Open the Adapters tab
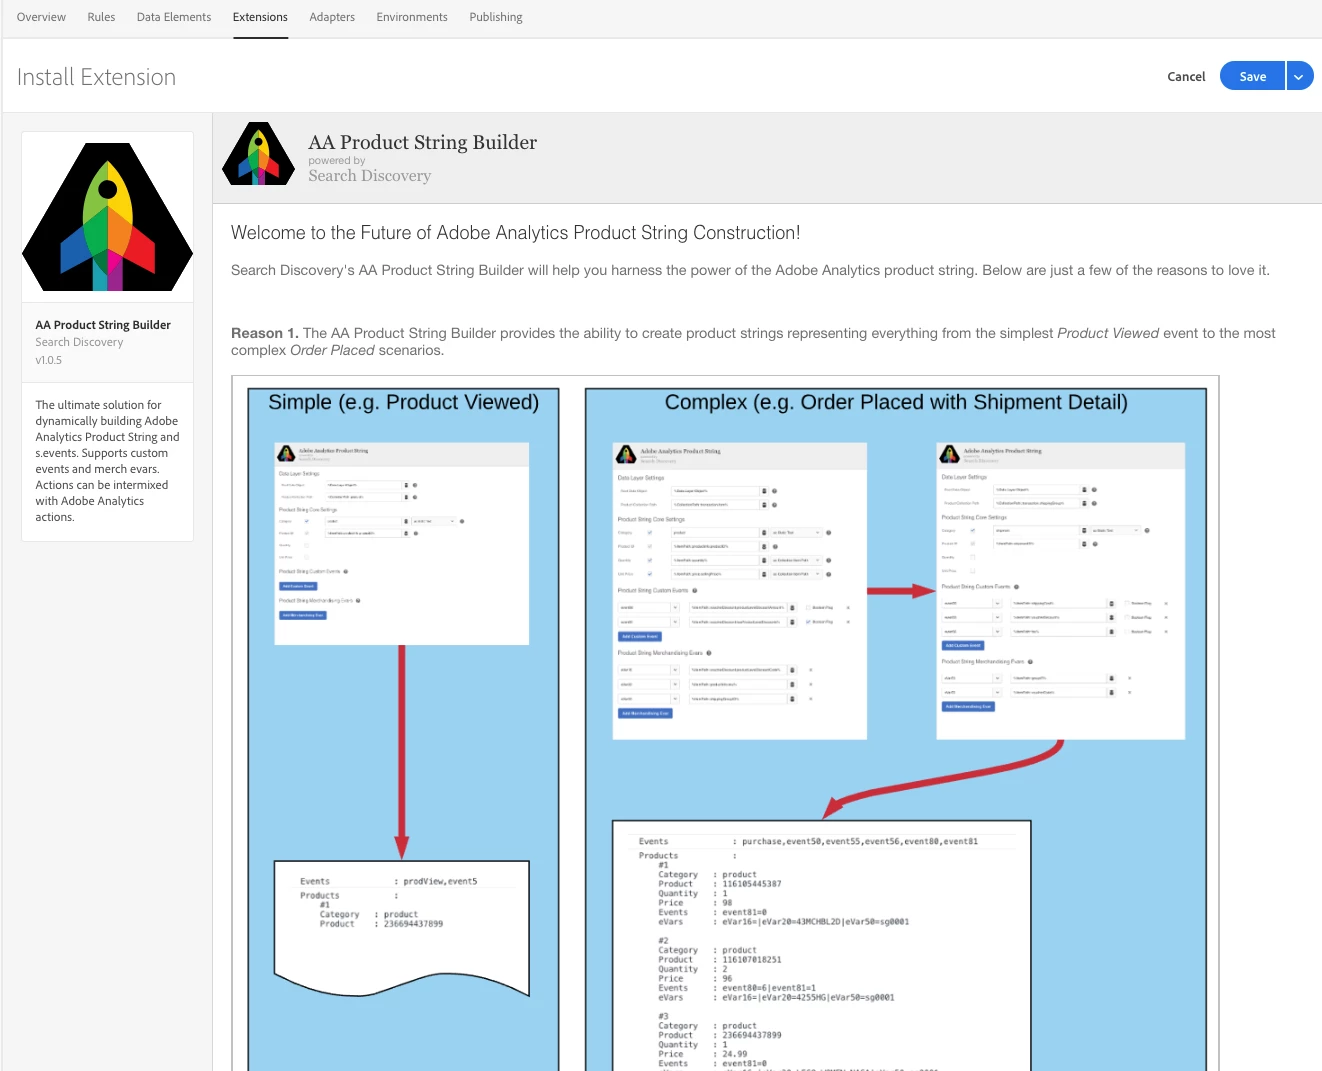This screenshot has width=1322, height=1071. click(x=332, y=17)
